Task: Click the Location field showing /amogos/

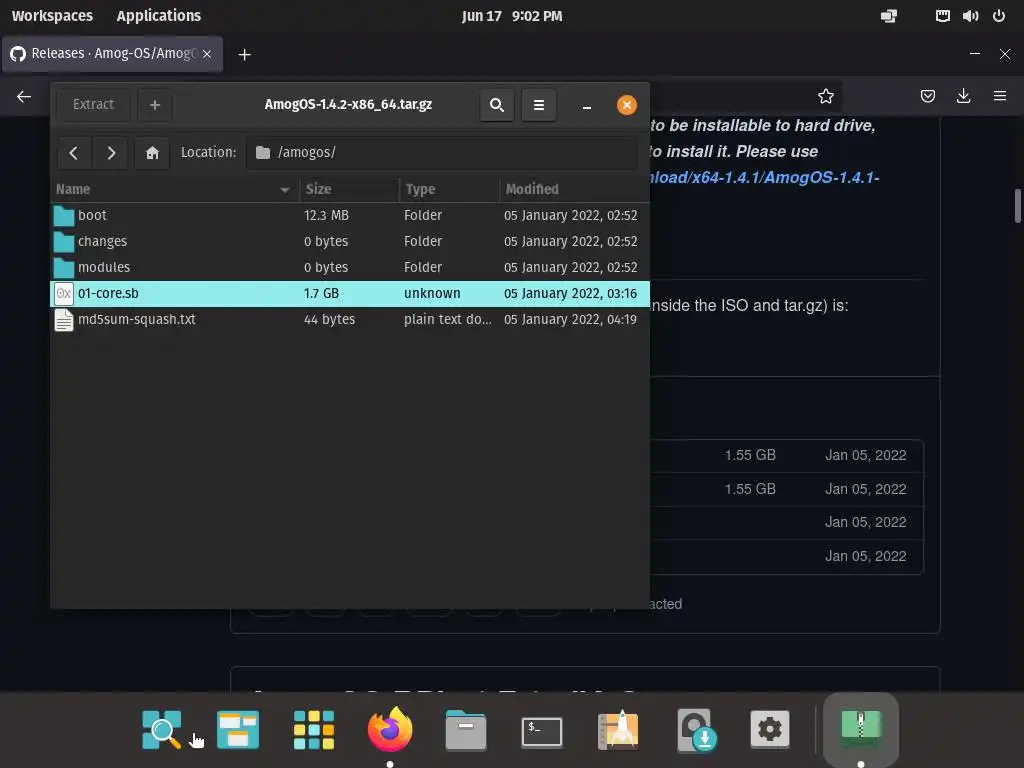Action: pyautogui.click(x=442, y=153)
